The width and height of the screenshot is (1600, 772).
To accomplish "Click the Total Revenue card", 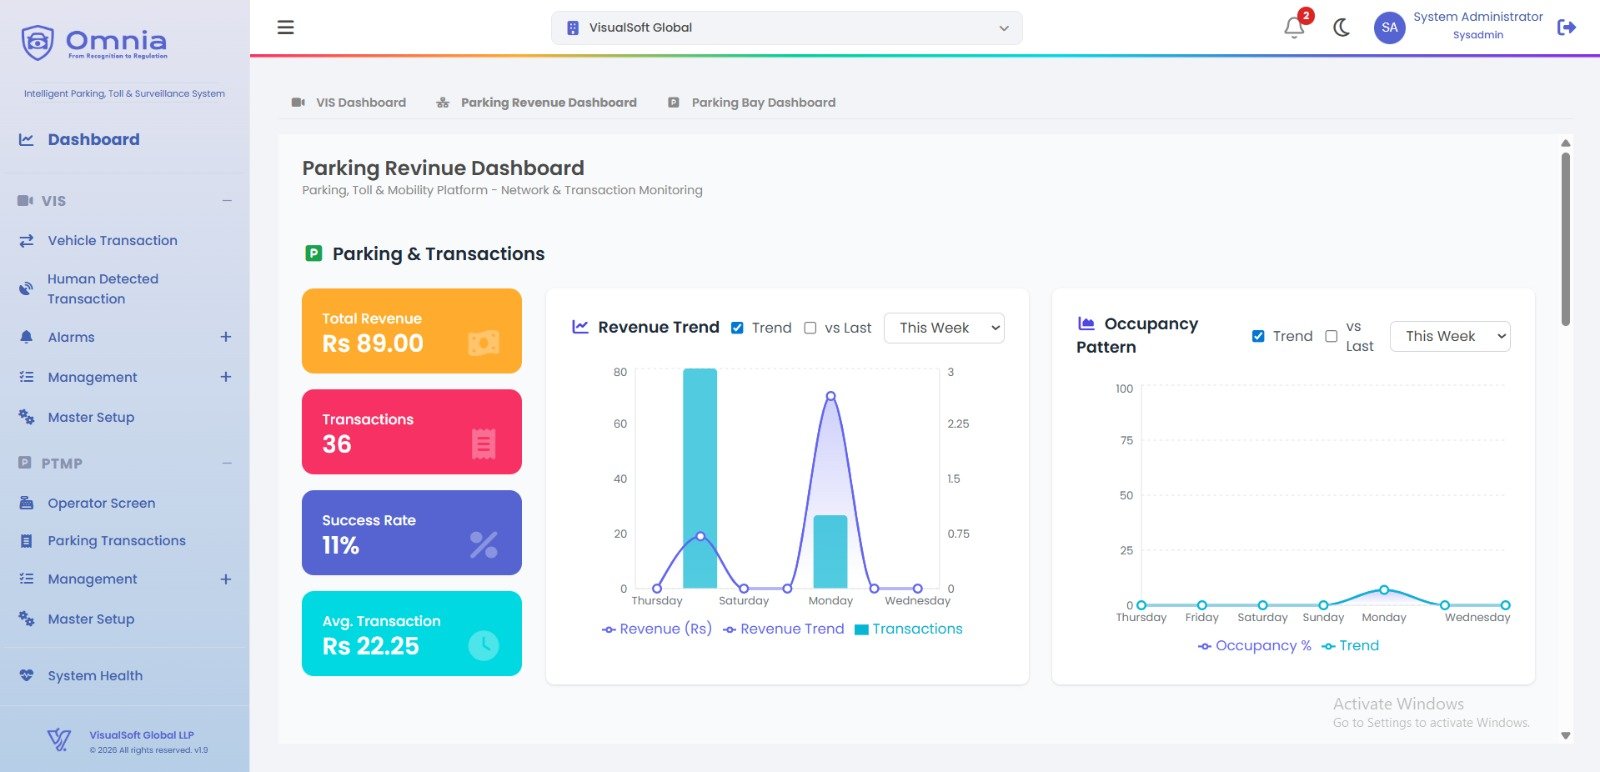I will point(412,331).
